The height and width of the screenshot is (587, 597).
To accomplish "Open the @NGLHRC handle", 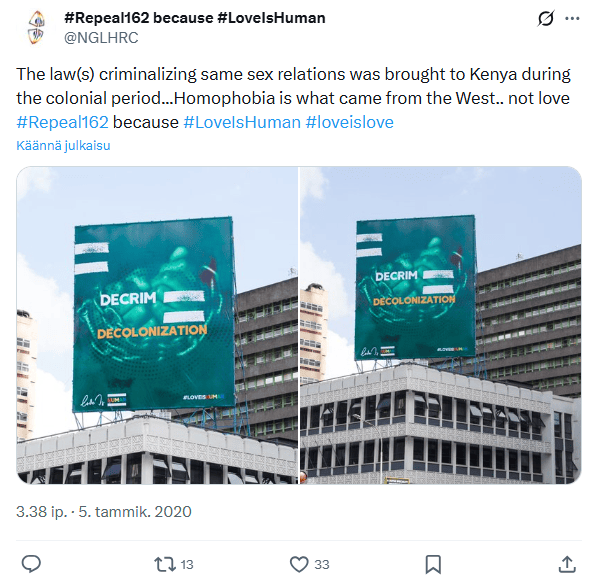I will click(101, 38).
